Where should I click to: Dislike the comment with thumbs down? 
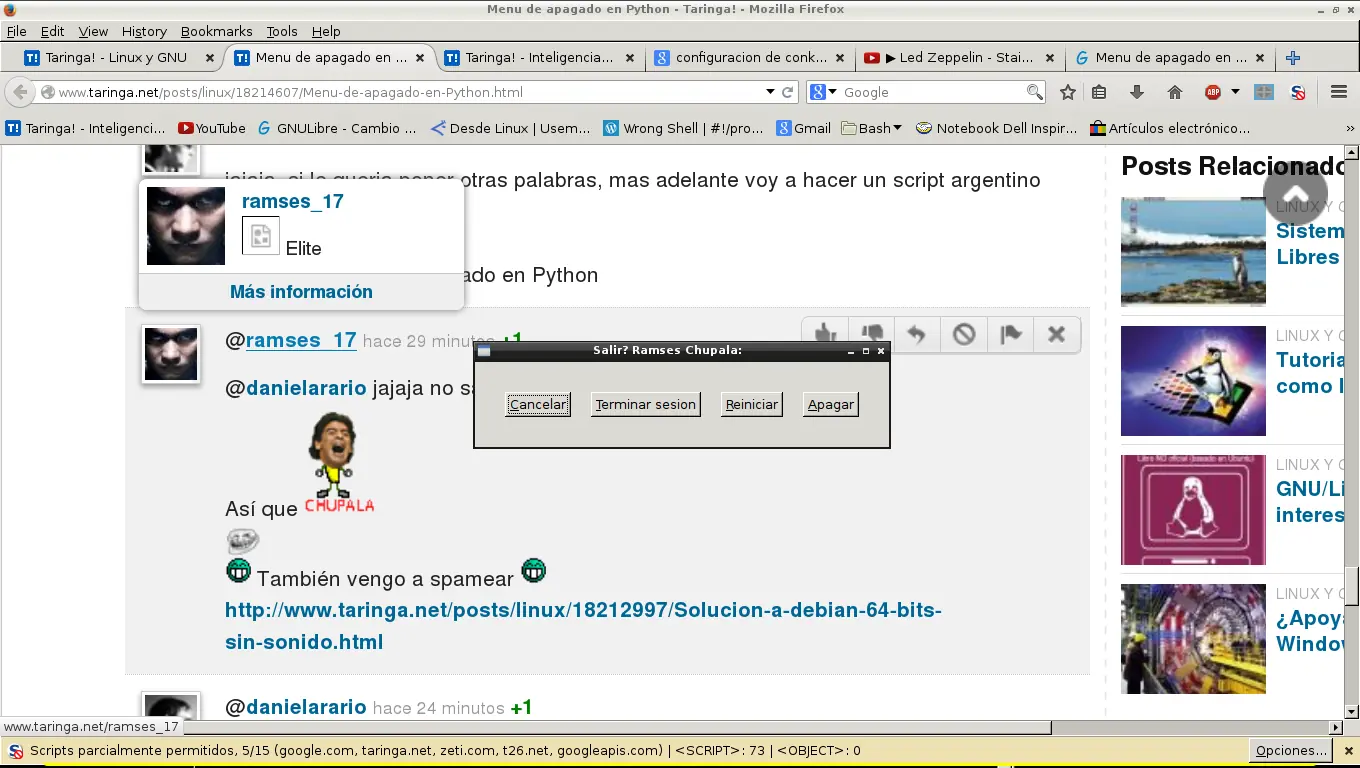coord(871,334)
